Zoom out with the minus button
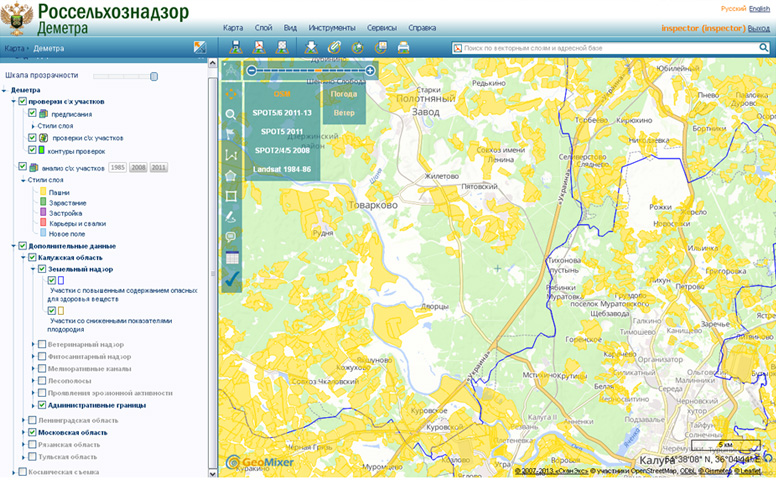The height and width of the screenshot is (480, 776). [x=251, y=71]
